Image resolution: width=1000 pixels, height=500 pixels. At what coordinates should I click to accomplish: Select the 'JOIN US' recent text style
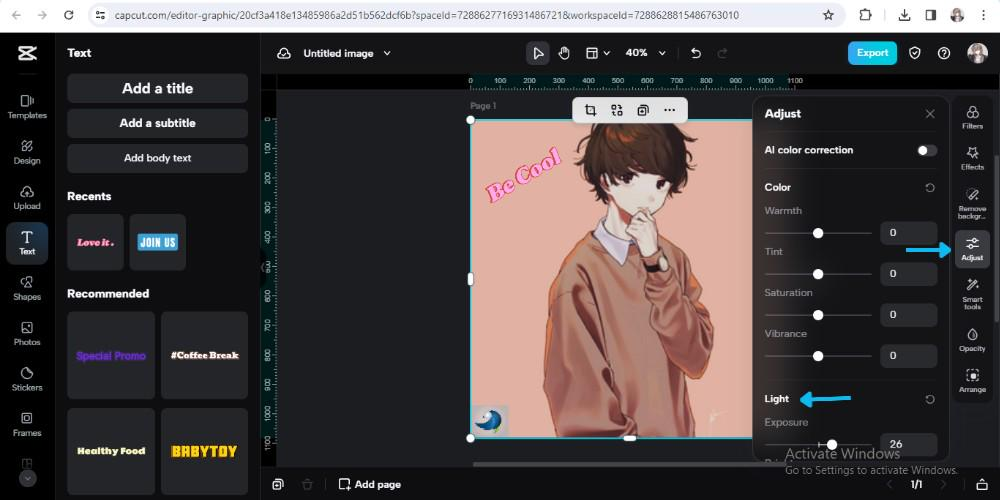(158, 242)
